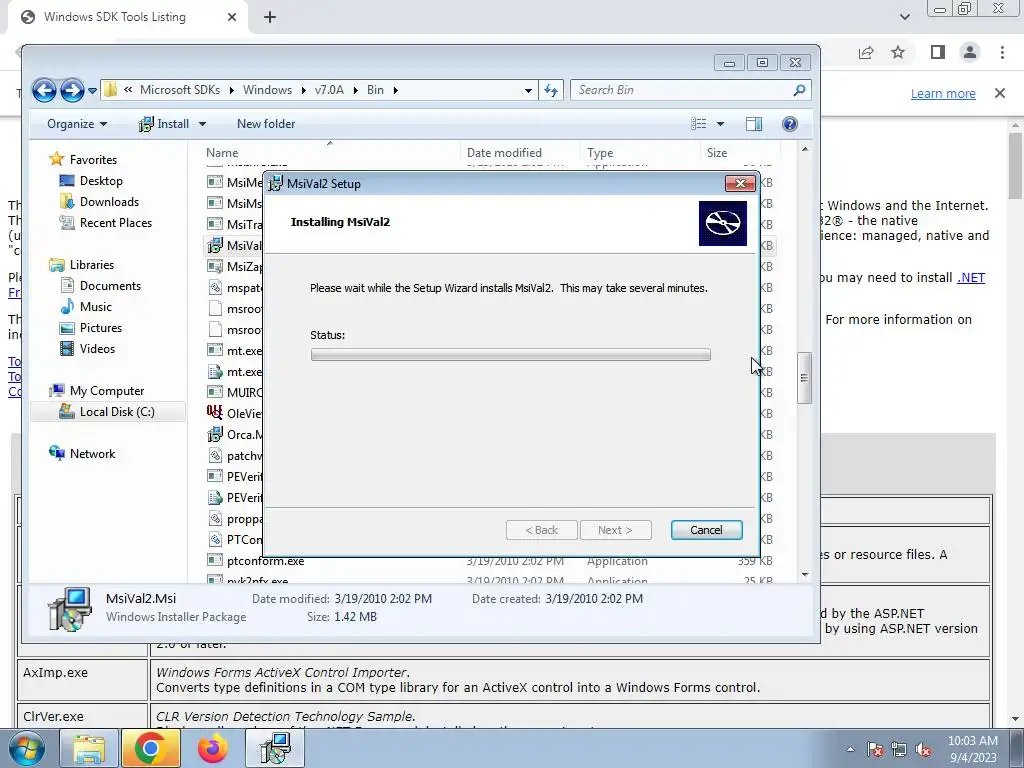This screenshot has width=1024, height=768.
Task: Click the installer disc logo in setup header
Action: click(722, 223)
